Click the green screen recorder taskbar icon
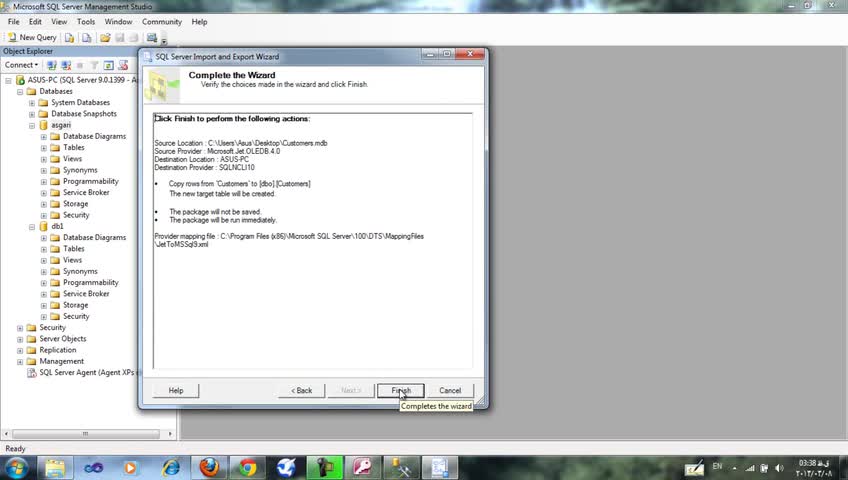The width and height of the screenshot is (848, 480). (x=324, y=468)
